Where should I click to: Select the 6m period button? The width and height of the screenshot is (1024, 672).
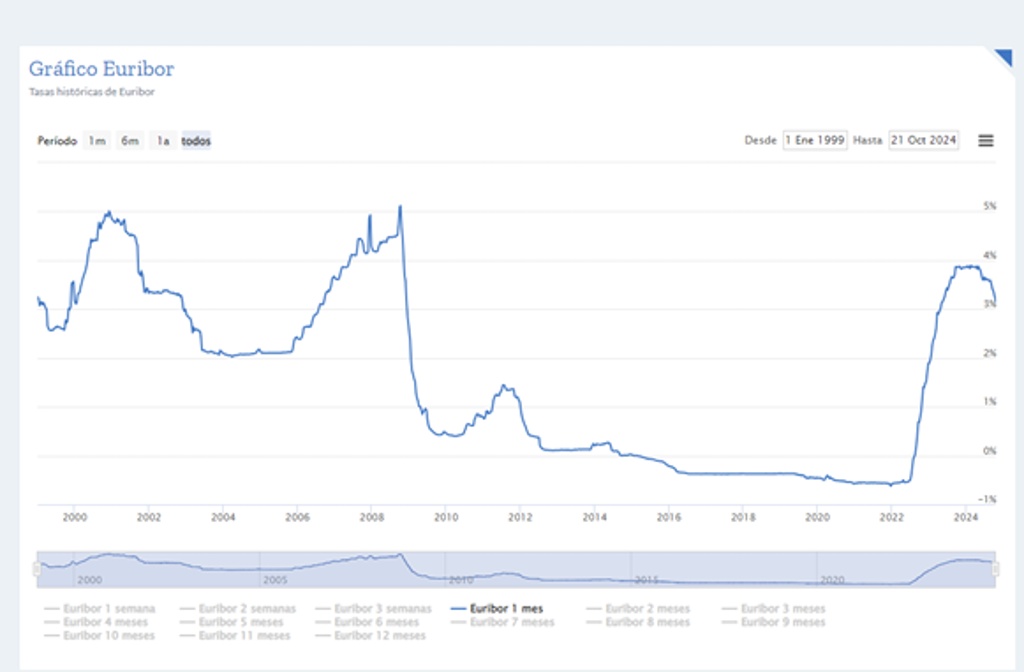coord(129,141)
